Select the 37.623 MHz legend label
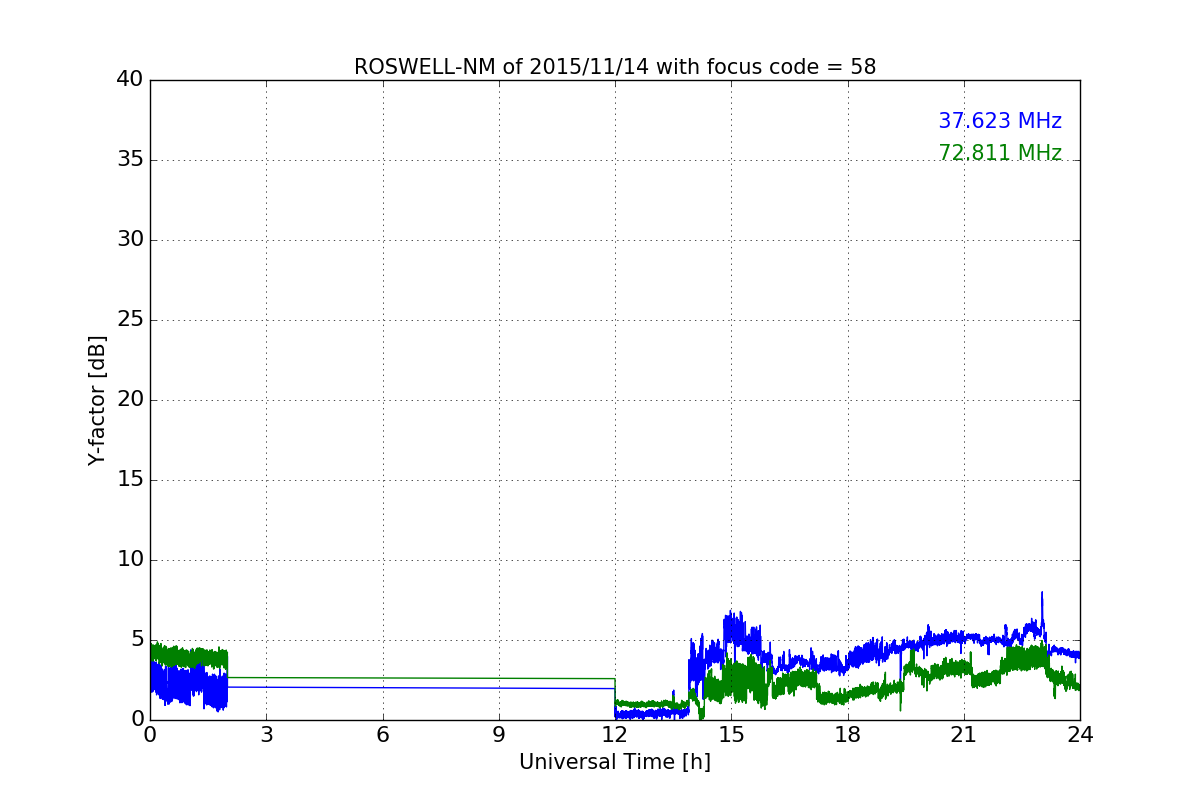 1000,121
